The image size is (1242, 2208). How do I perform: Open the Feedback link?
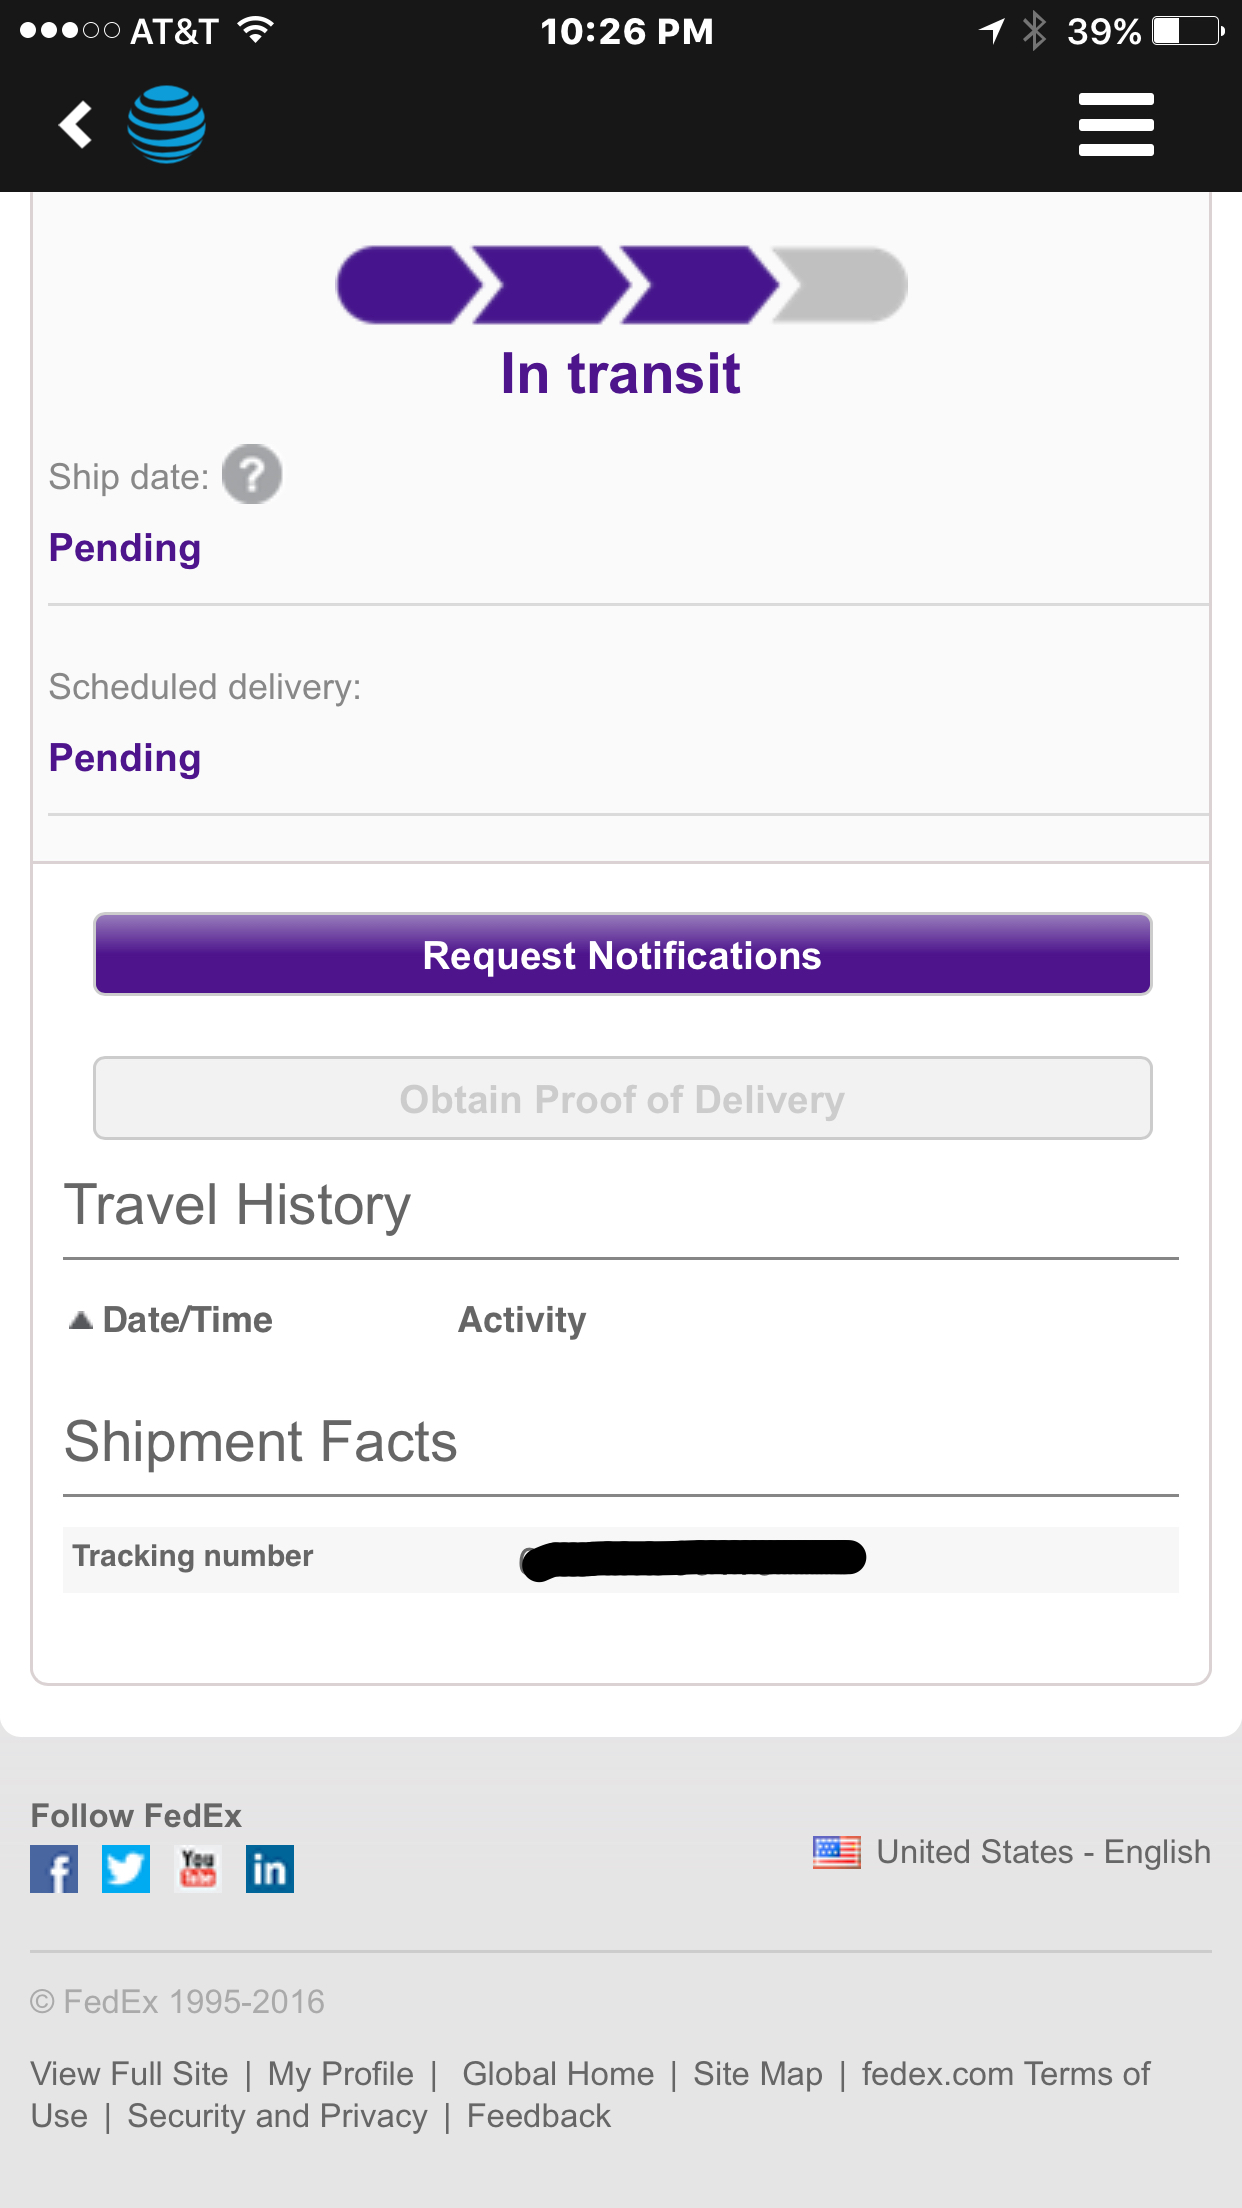538,2116
